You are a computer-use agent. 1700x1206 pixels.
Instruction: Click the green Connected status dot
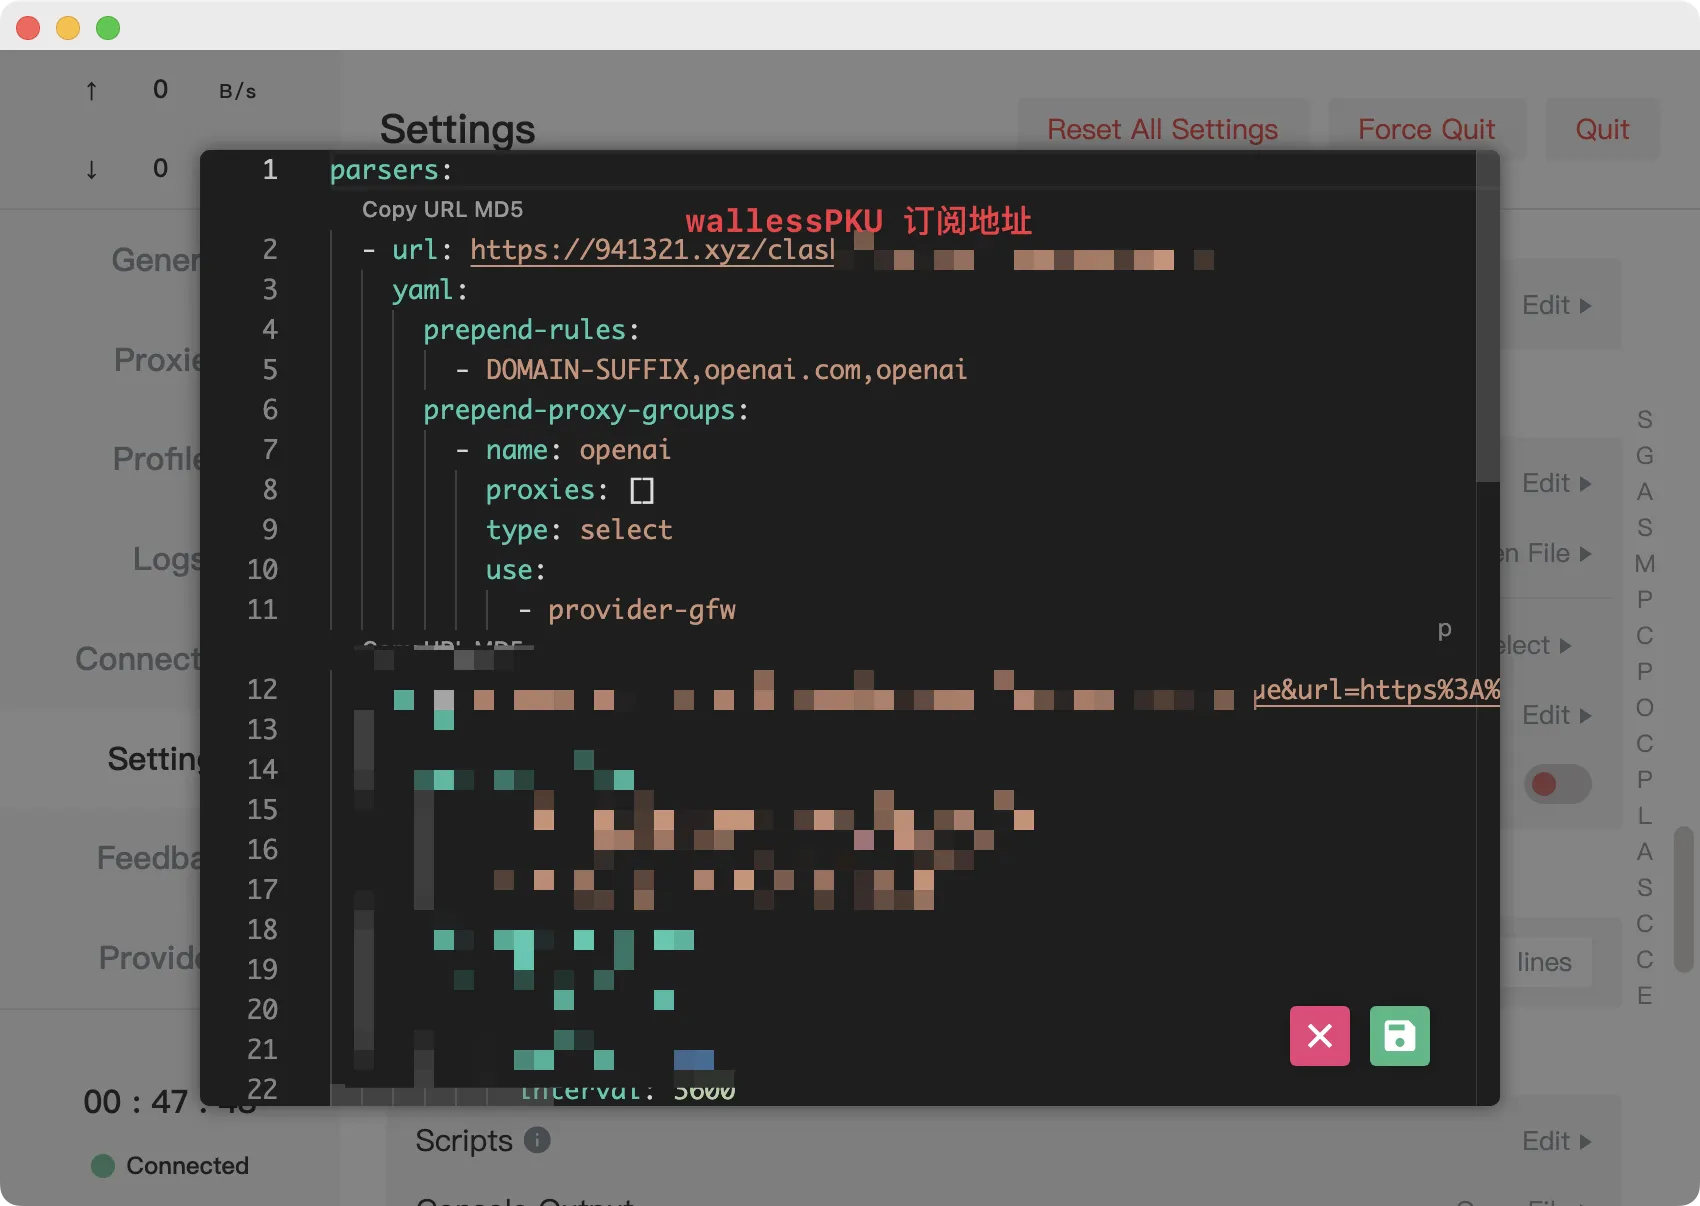103,1166
